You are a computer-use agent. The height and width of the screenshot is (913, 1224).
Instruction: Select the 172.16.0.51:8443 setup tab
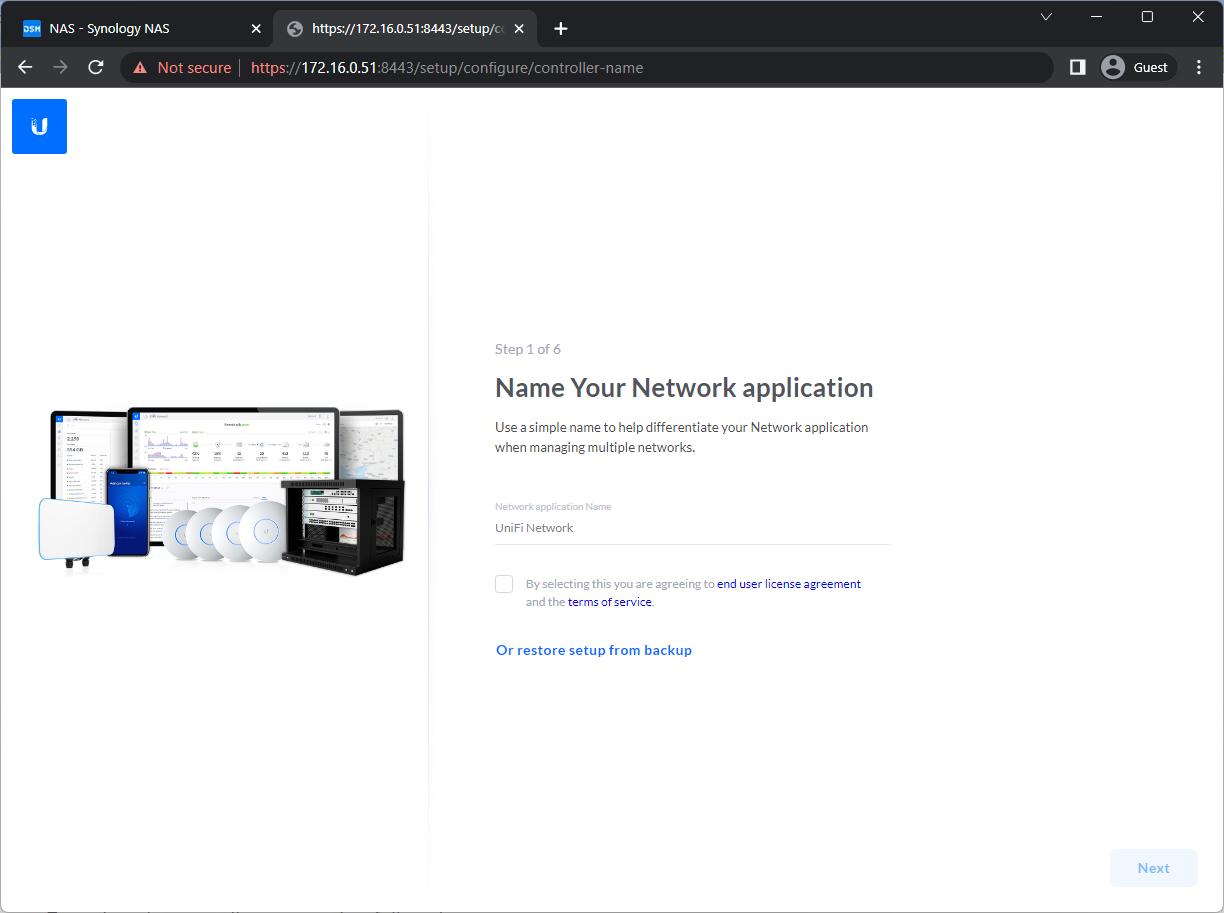405,29
